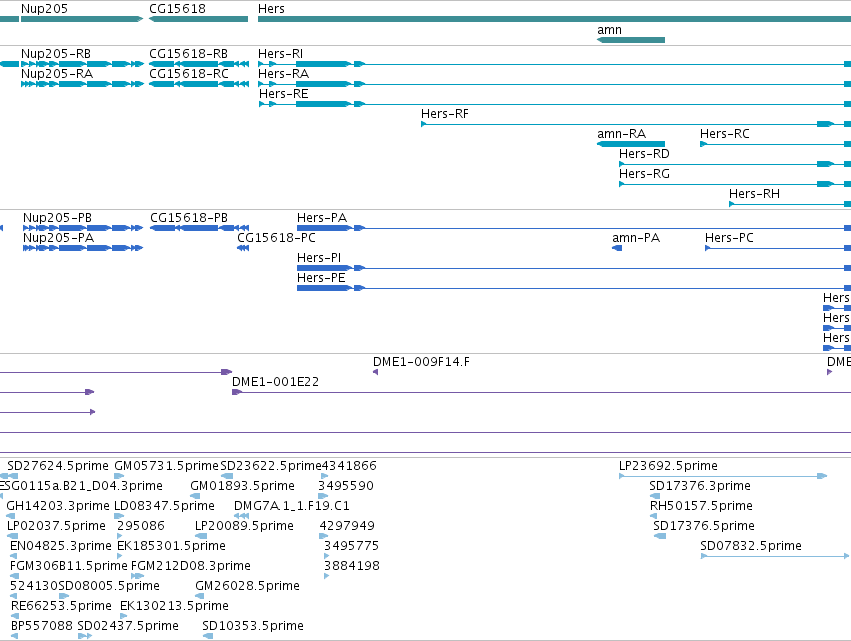Click the amn gene label in top track
This screenshot has height=641, width=851.
[x=609, y=30]
